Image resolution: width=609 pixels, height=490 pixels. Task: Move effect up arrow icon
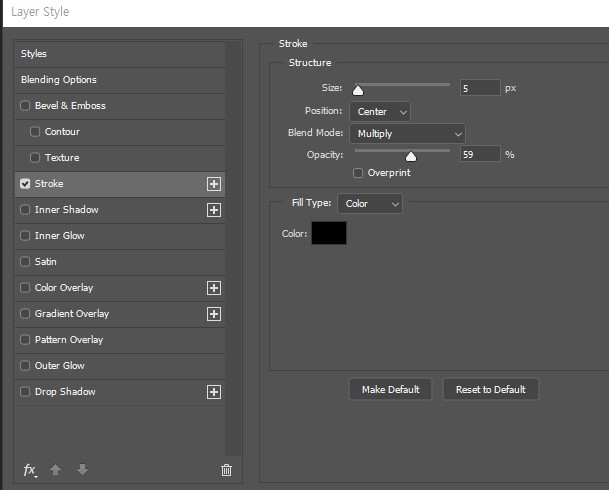[56, 470]
